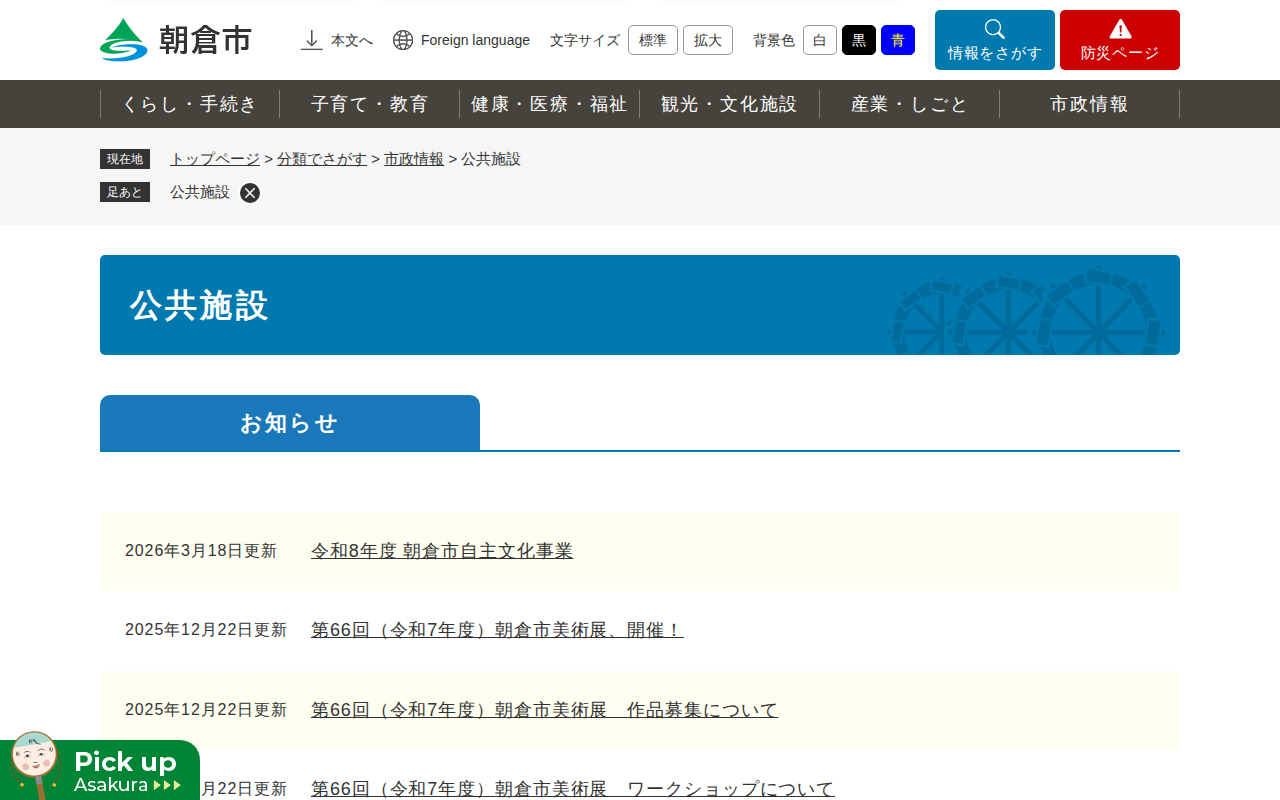Open 令和8年度 朝倉市自主文化事業 link
This screenshot has width=1280, height=800.
442,551
